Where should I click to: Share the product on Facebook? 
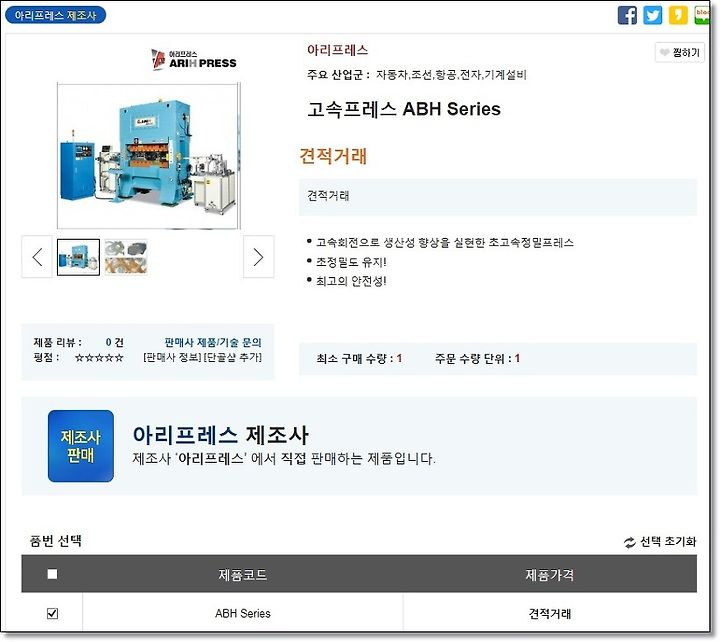coord(627,15)
